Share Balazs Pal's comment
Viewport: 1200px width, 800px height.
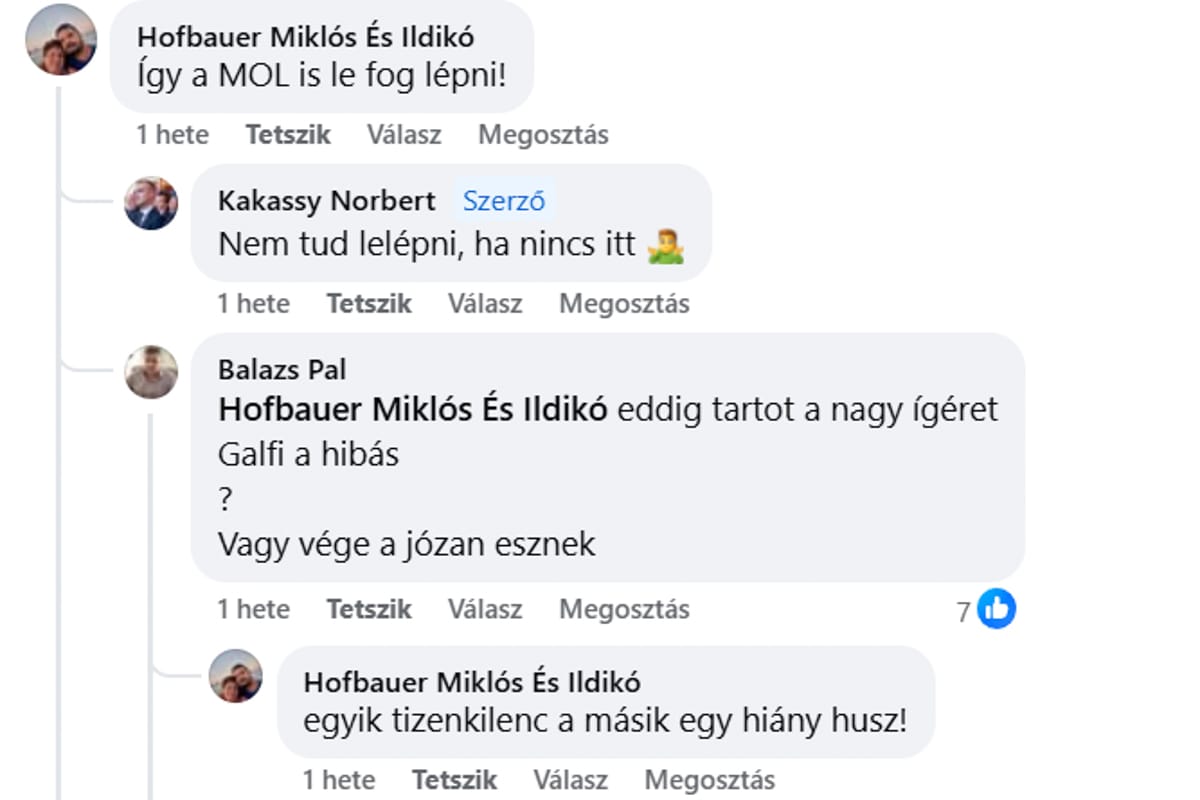point(624,609)
